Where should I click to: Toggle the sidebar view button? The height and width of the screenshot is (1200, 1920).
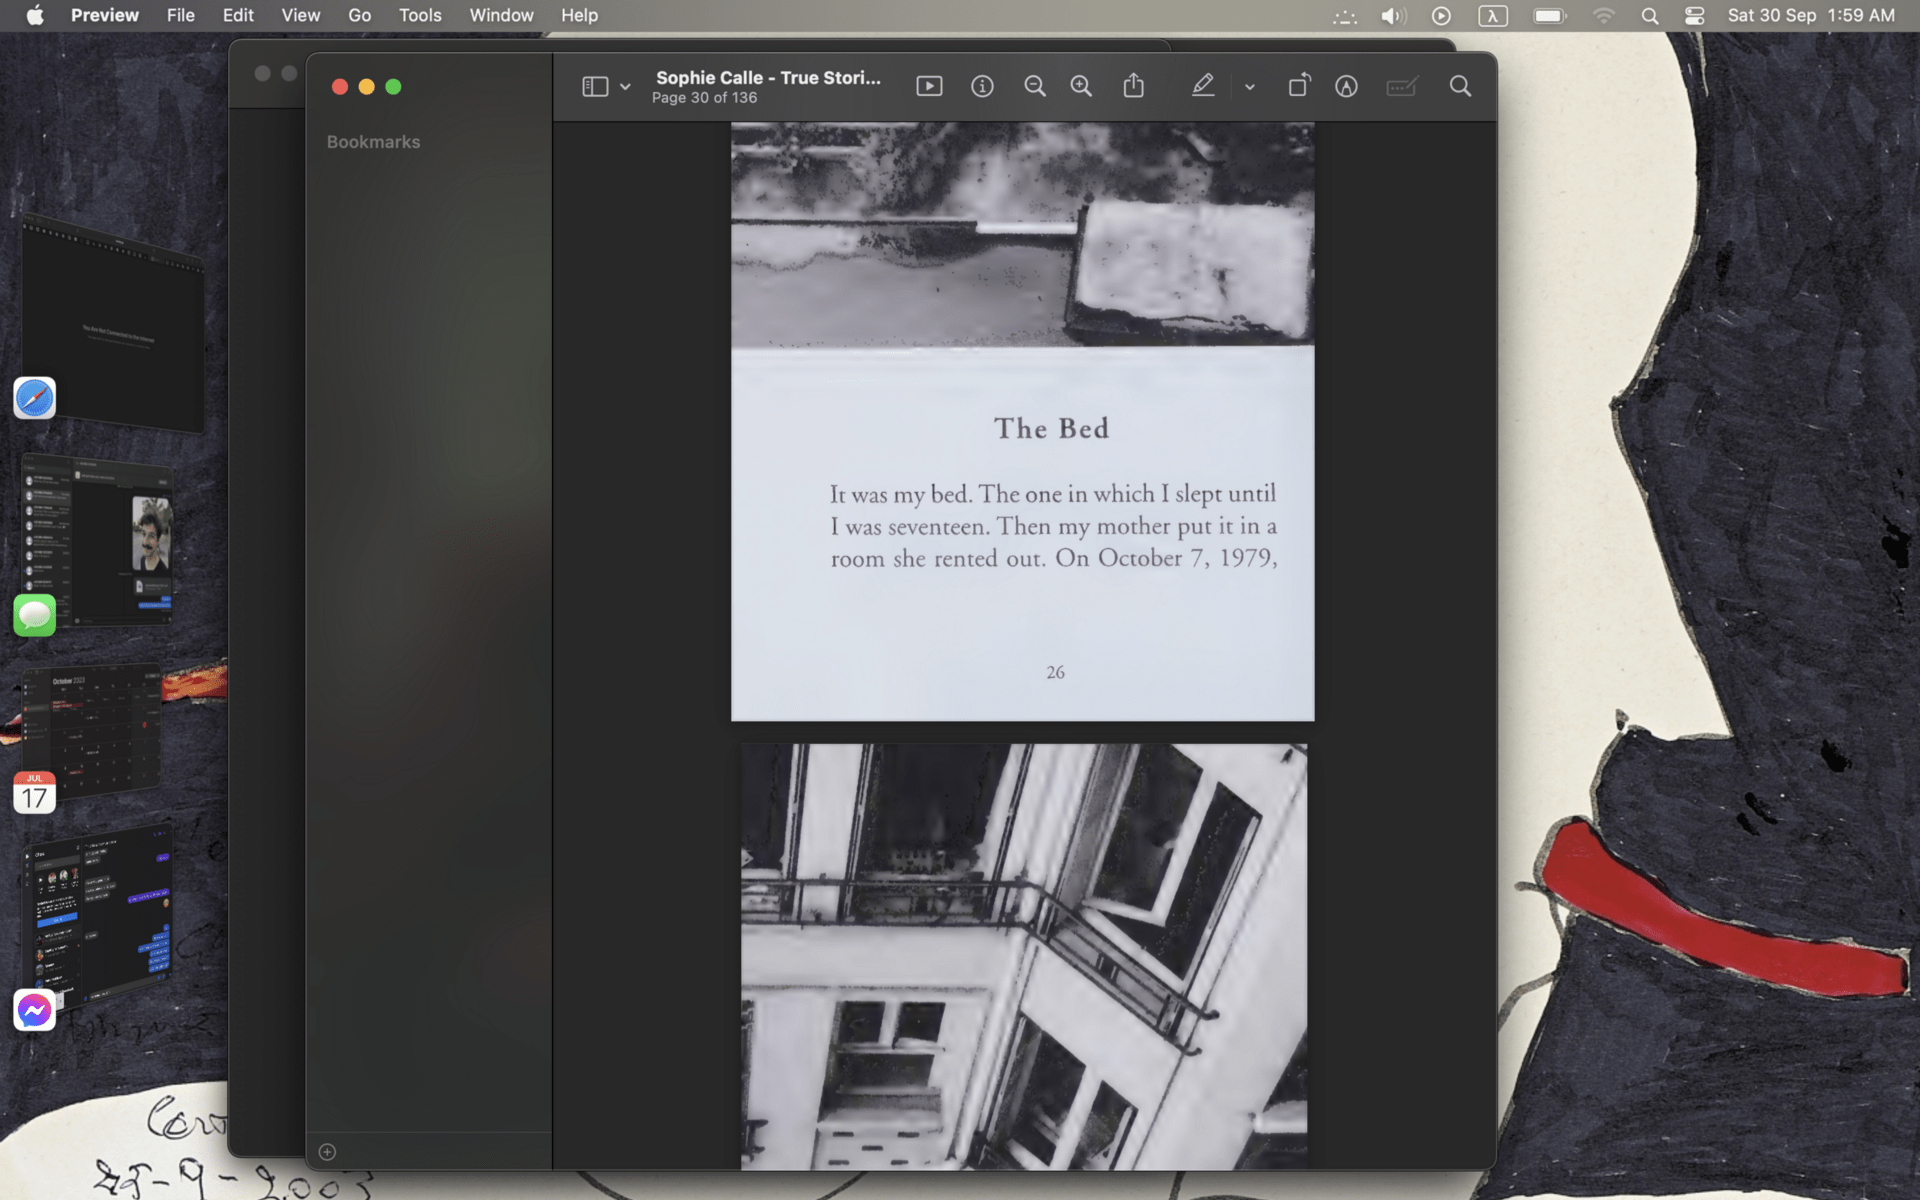pos(595,87)
